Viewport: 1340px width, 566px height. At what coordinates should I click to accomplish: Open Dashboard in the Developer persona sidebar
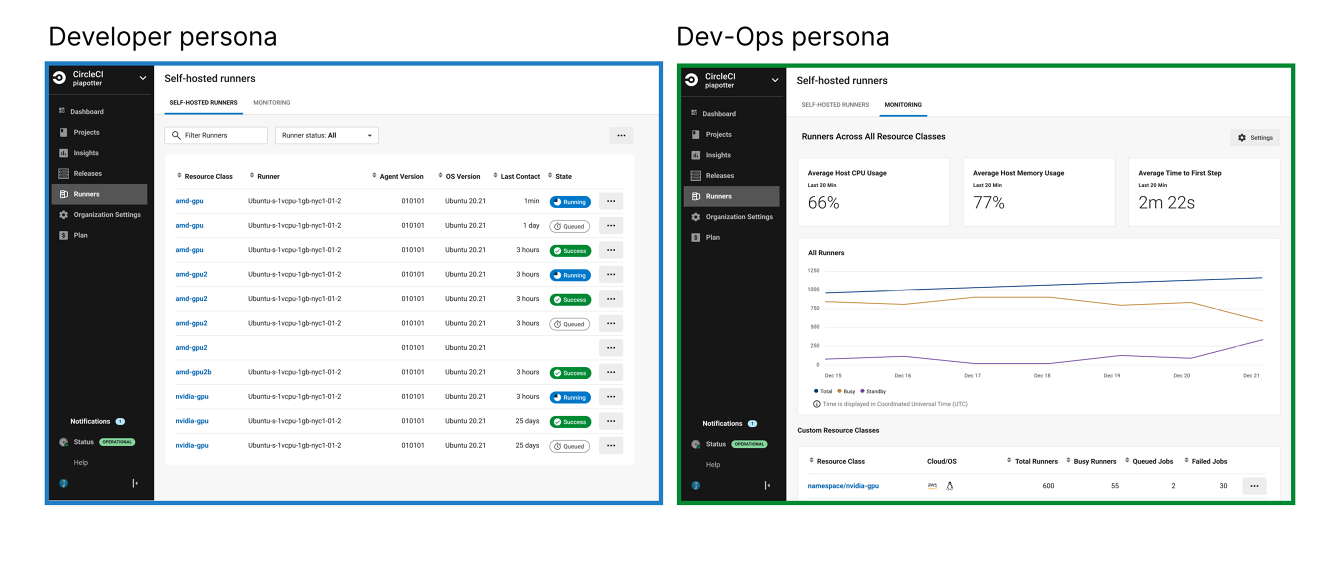click(86, 111)
